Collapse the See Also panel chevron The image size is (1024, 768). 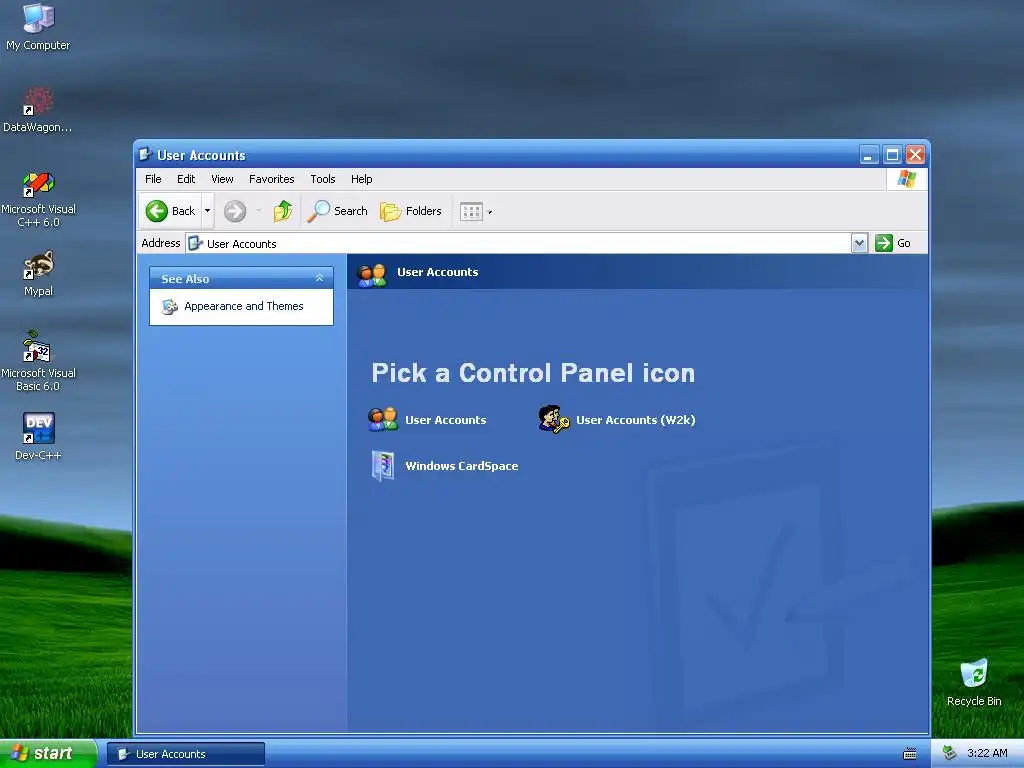coord(319,278)
